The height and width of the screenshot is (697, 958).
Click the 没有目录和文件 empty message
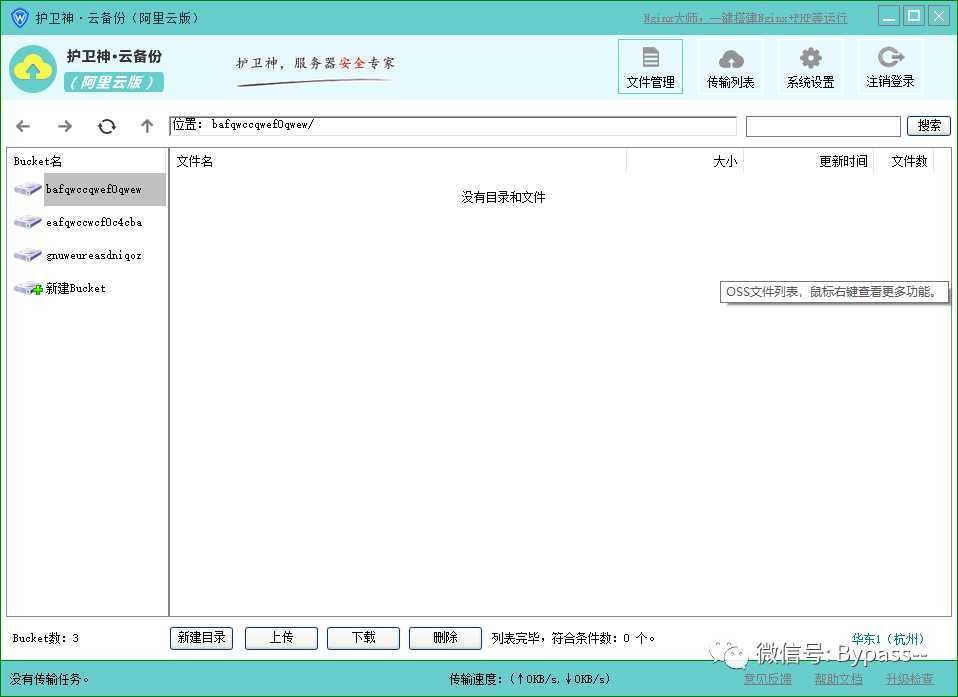(x=503, y=197)
